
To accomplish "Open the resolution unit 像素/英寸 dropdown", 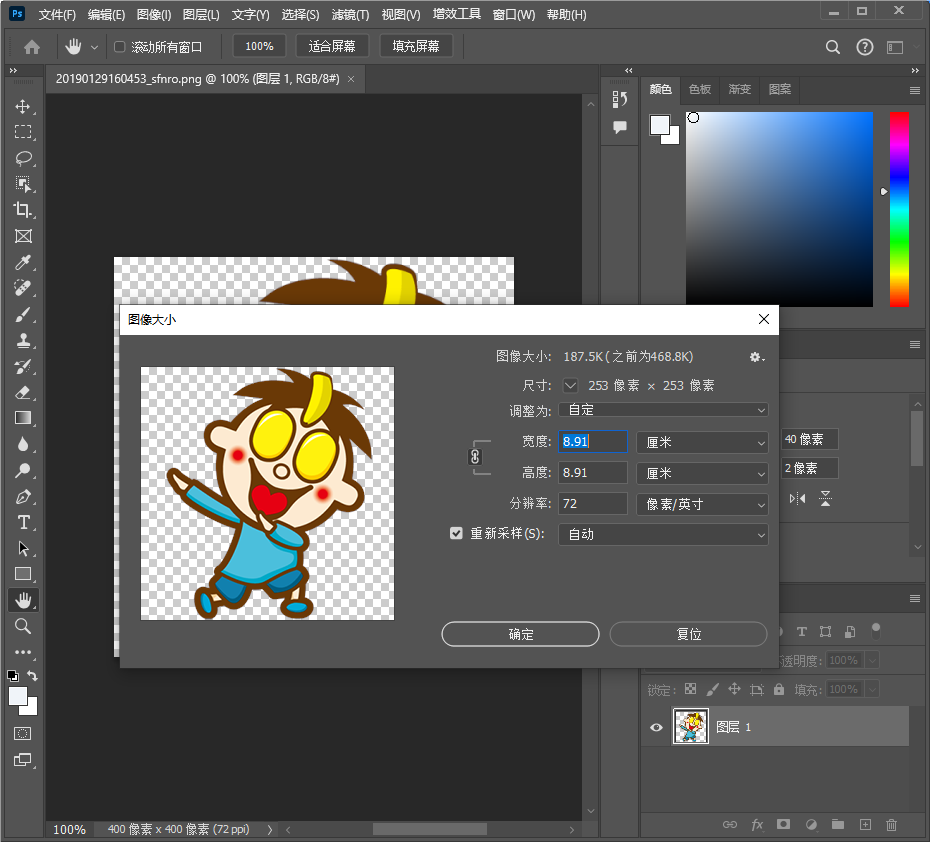I will [x=702, y=504].
